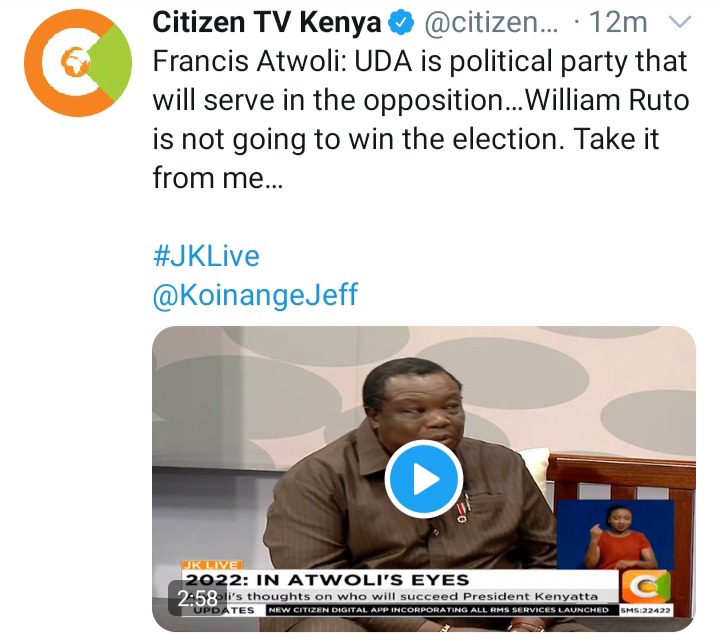The width and height of the screenshot is (720, 642).
Task: Click the orange JK LIVE tag
Action: click(212, 565)
